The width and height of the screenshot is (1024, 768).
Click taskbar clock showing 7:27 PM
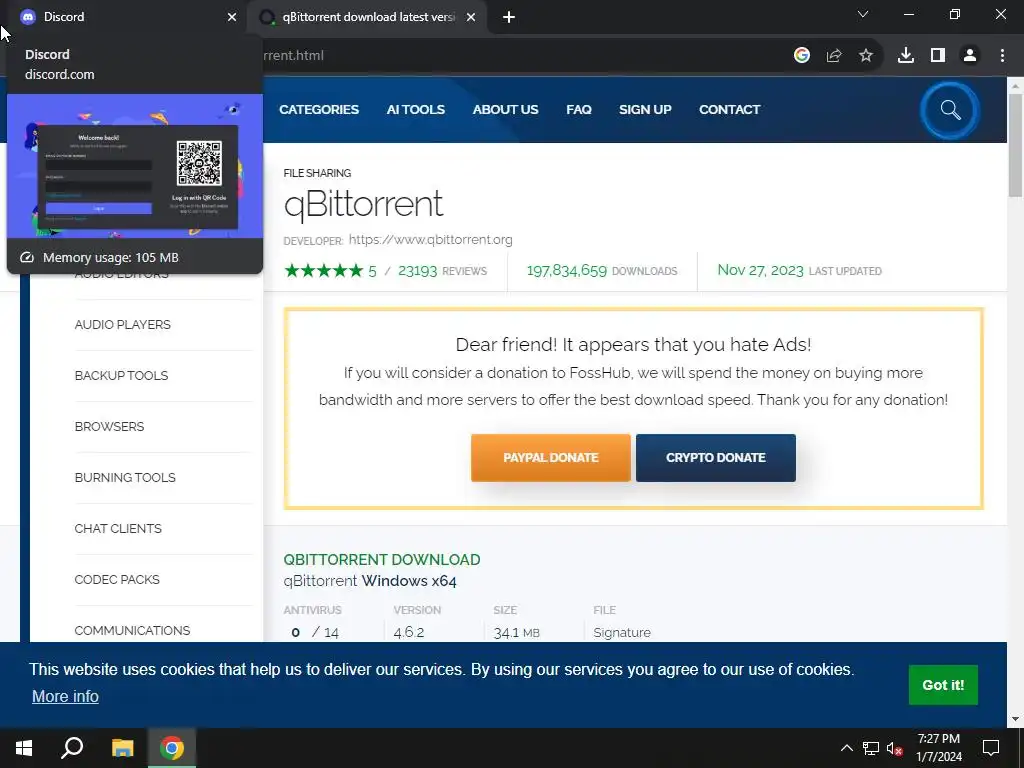click(938, 748)
